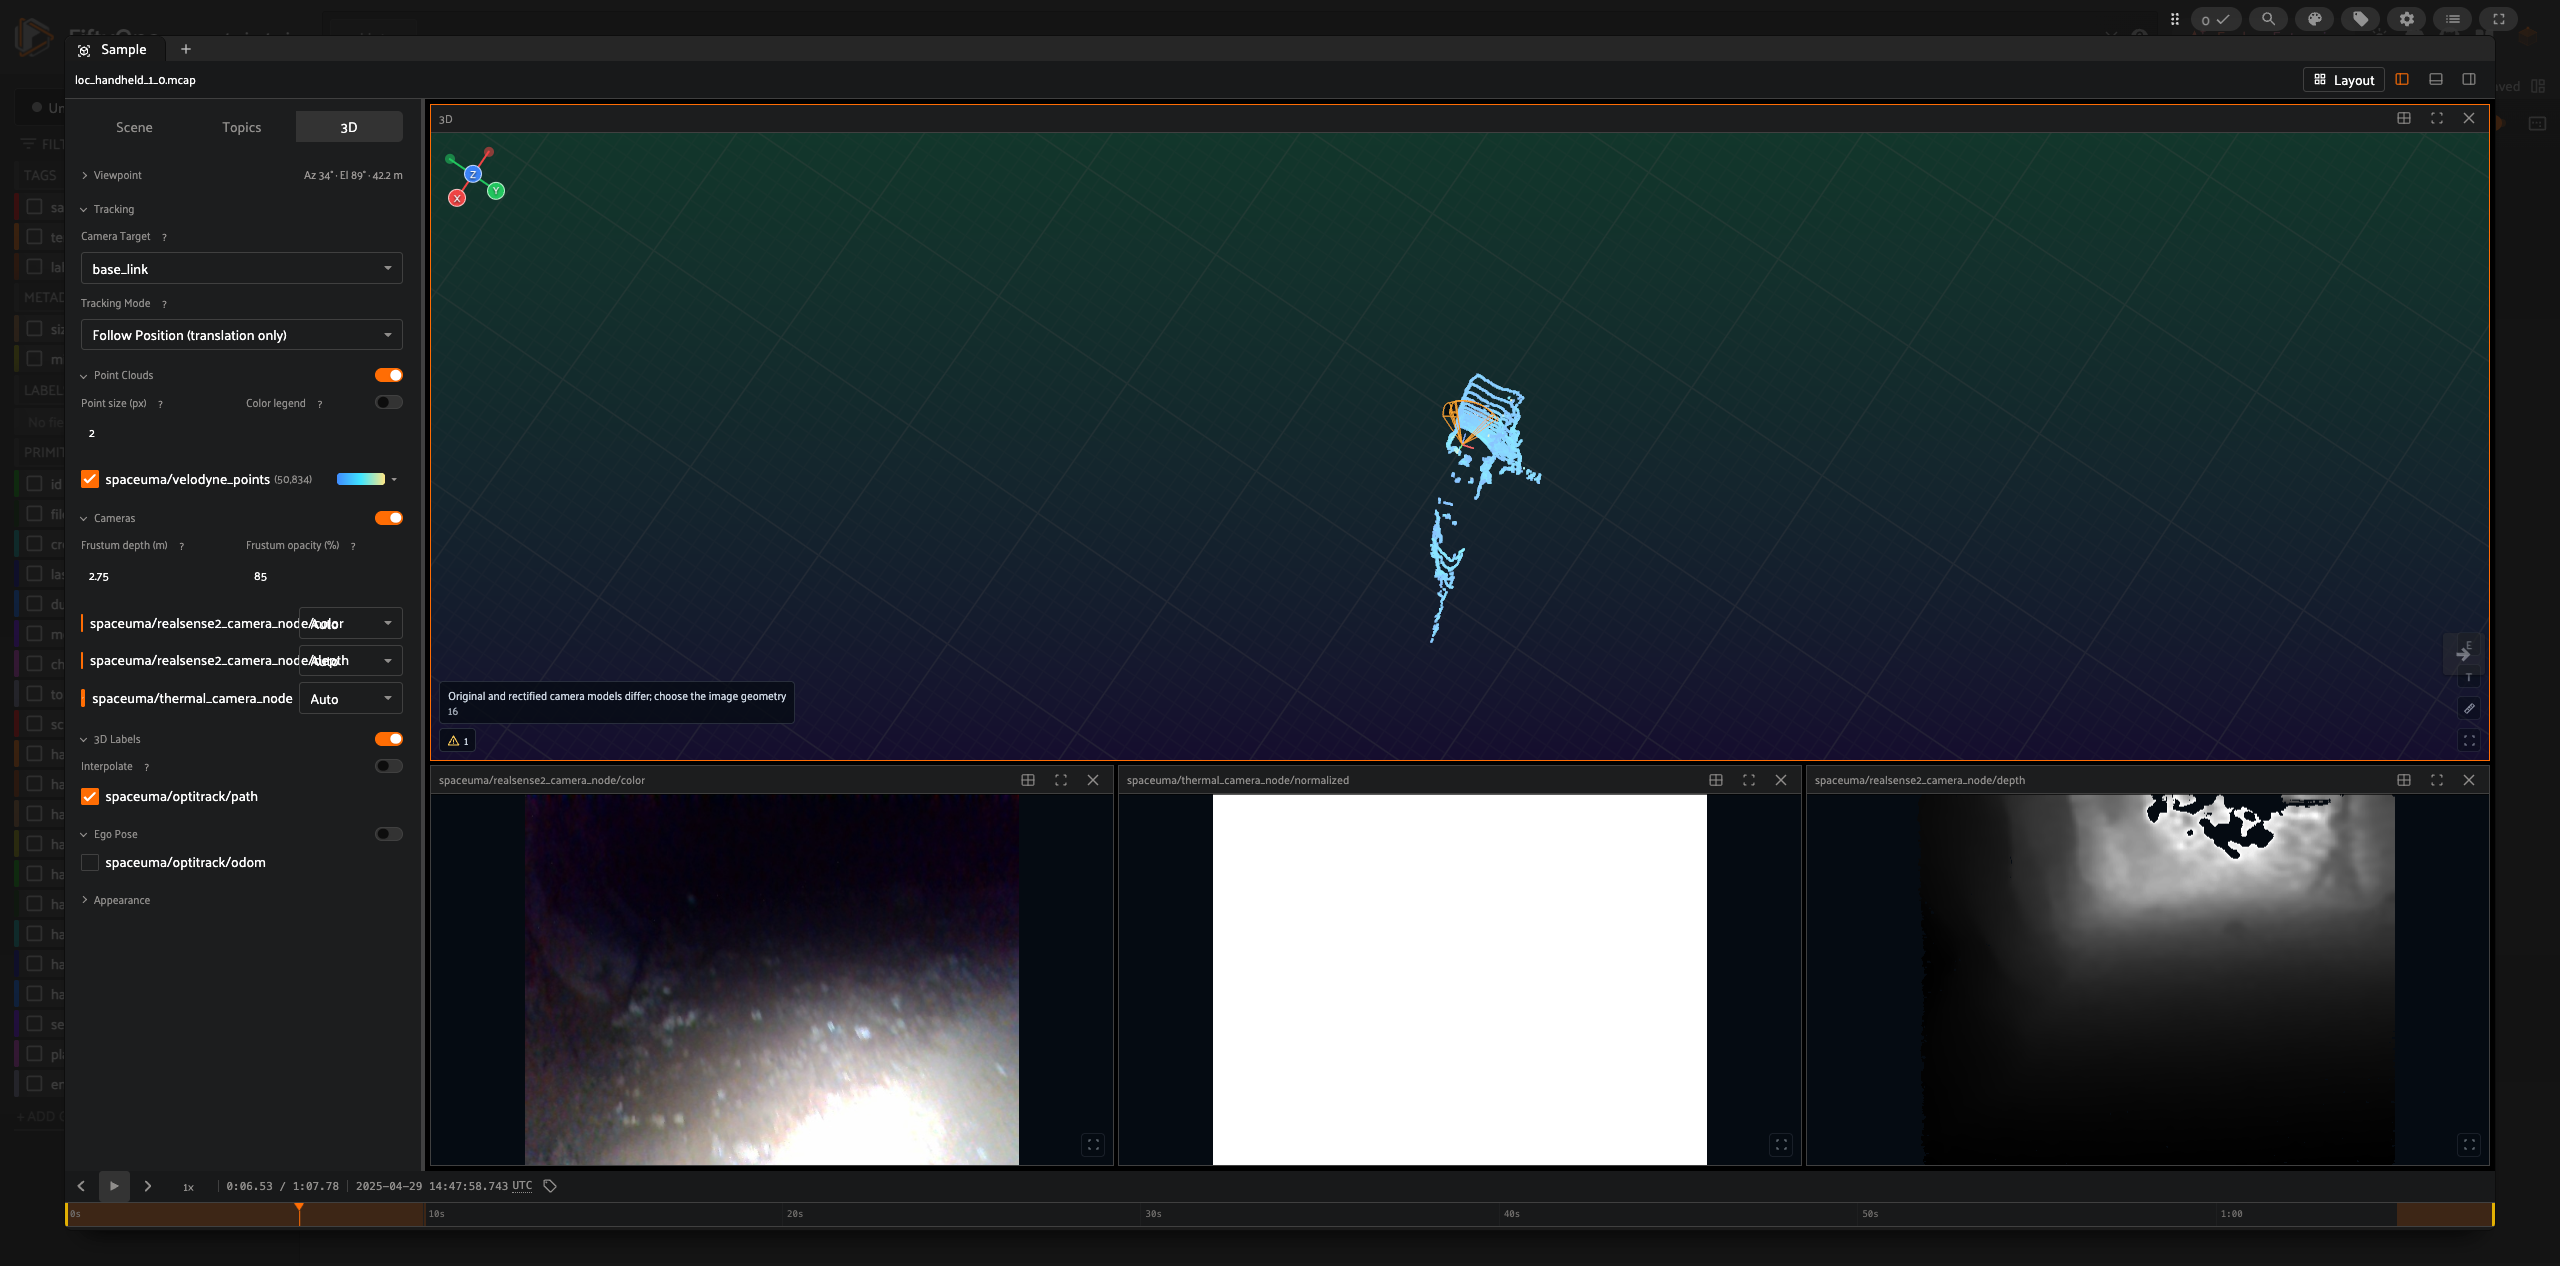Screen dimensions: 2560x1266
Task: Toggle the Cameras switch
Action: pos(389,518)
